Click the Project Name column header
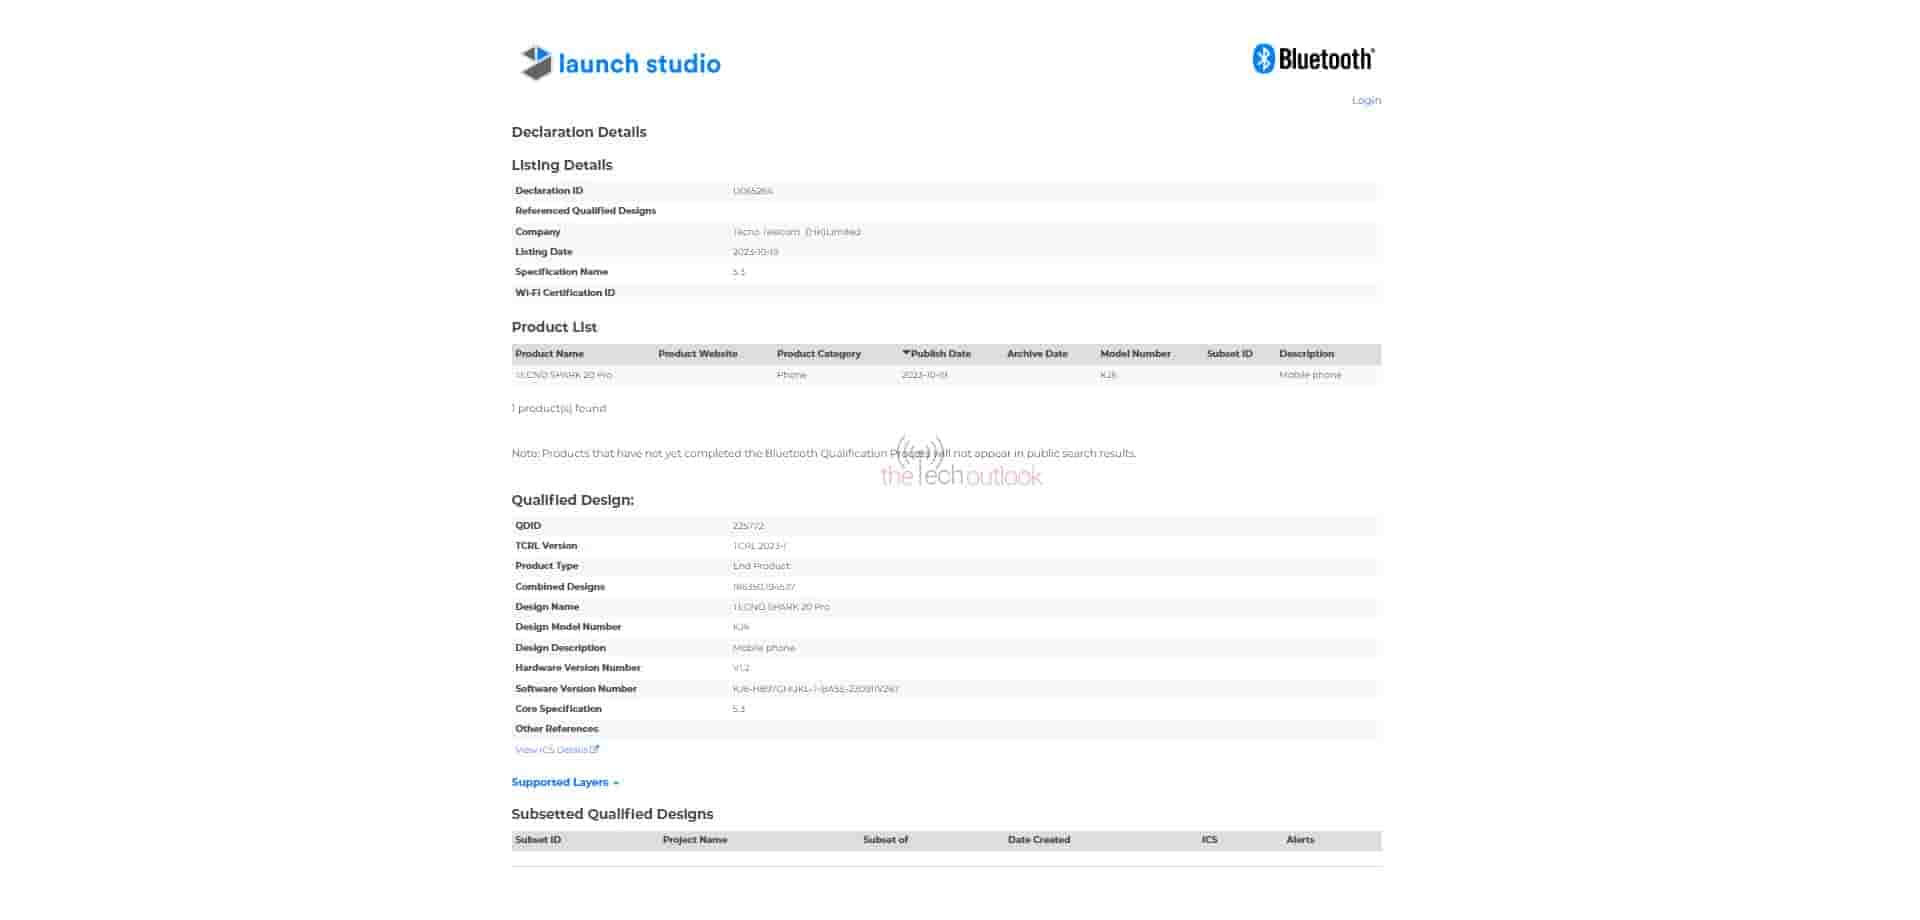 point(694,840)
